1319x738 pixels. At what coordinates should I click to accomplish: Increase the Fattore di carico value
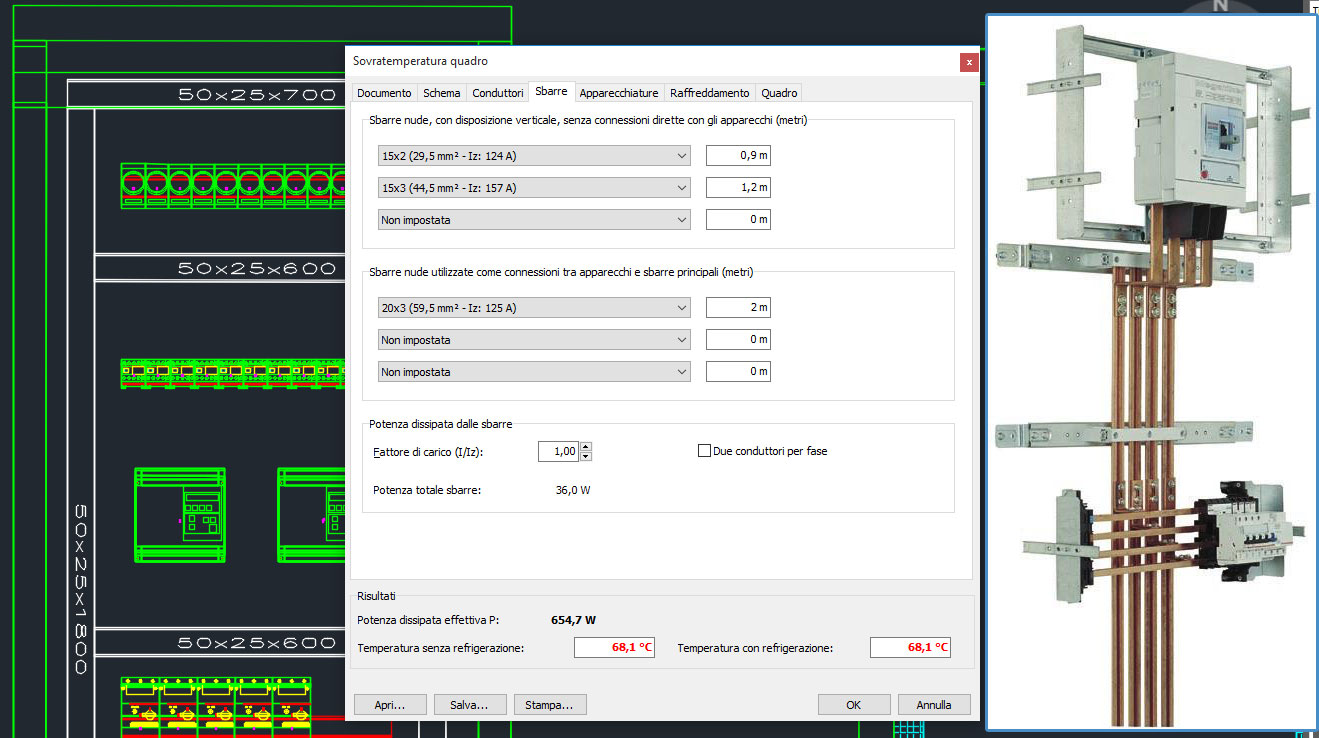(586, 446)
